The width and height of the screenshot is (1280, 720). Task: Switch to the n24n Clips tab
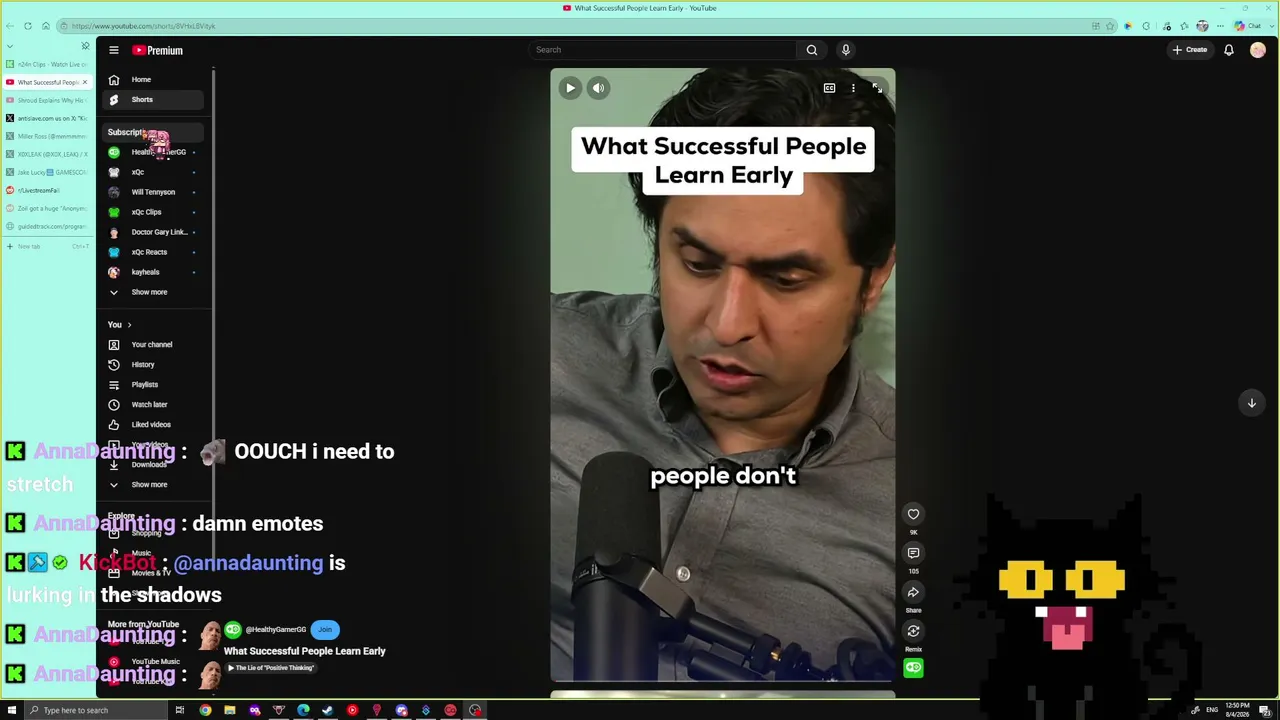(x=47, y=64)
